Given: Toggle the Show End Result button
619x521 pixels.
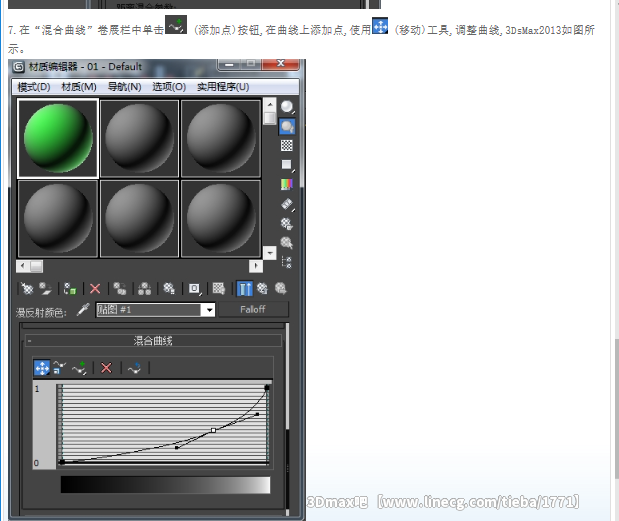Looking at the screenshot, I should (244, 289).
